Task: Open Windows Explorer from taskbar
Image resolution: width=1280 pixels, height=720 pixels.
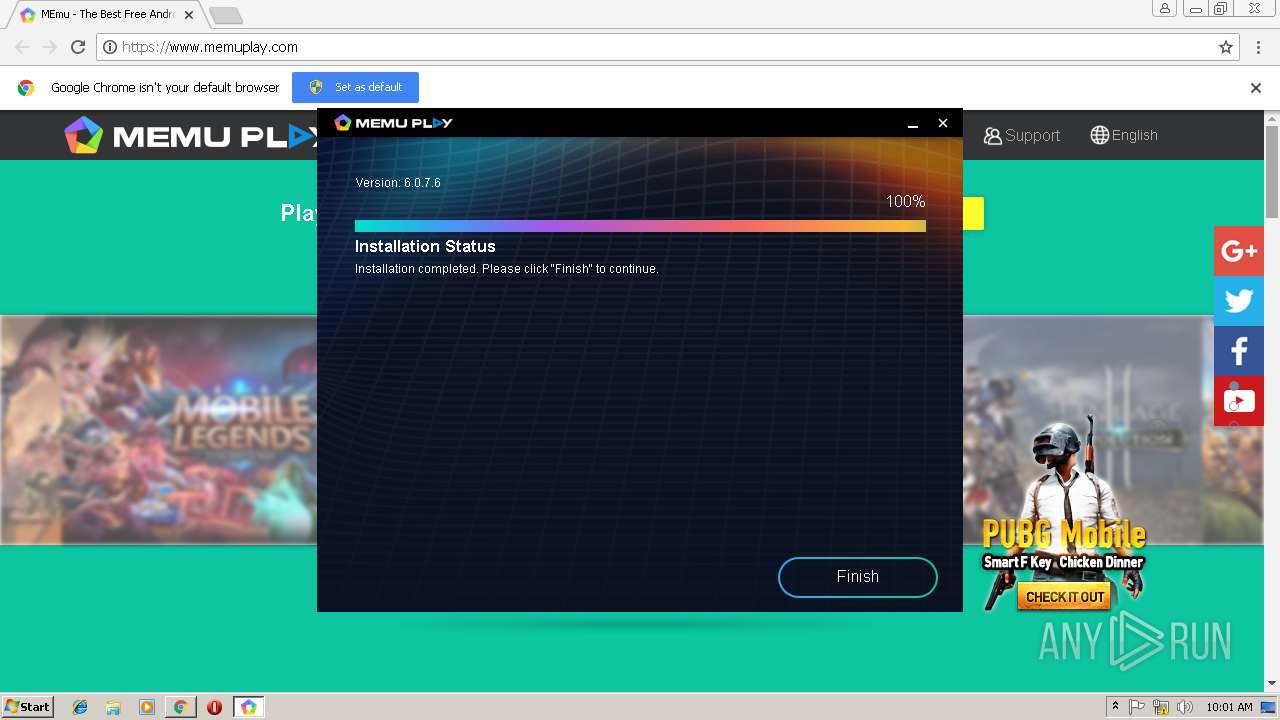Action: [113, 707]
